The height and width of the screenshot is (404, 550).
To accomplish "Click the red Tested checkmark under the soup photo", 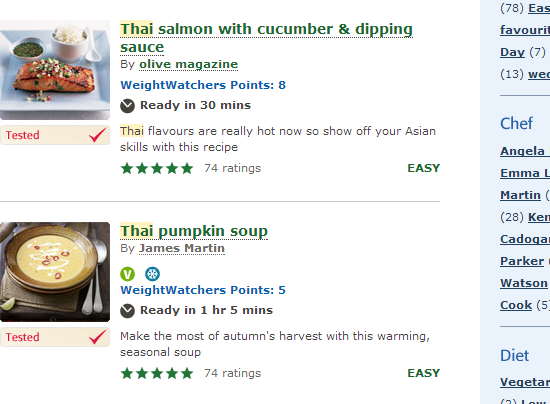I will pos(98,337).
